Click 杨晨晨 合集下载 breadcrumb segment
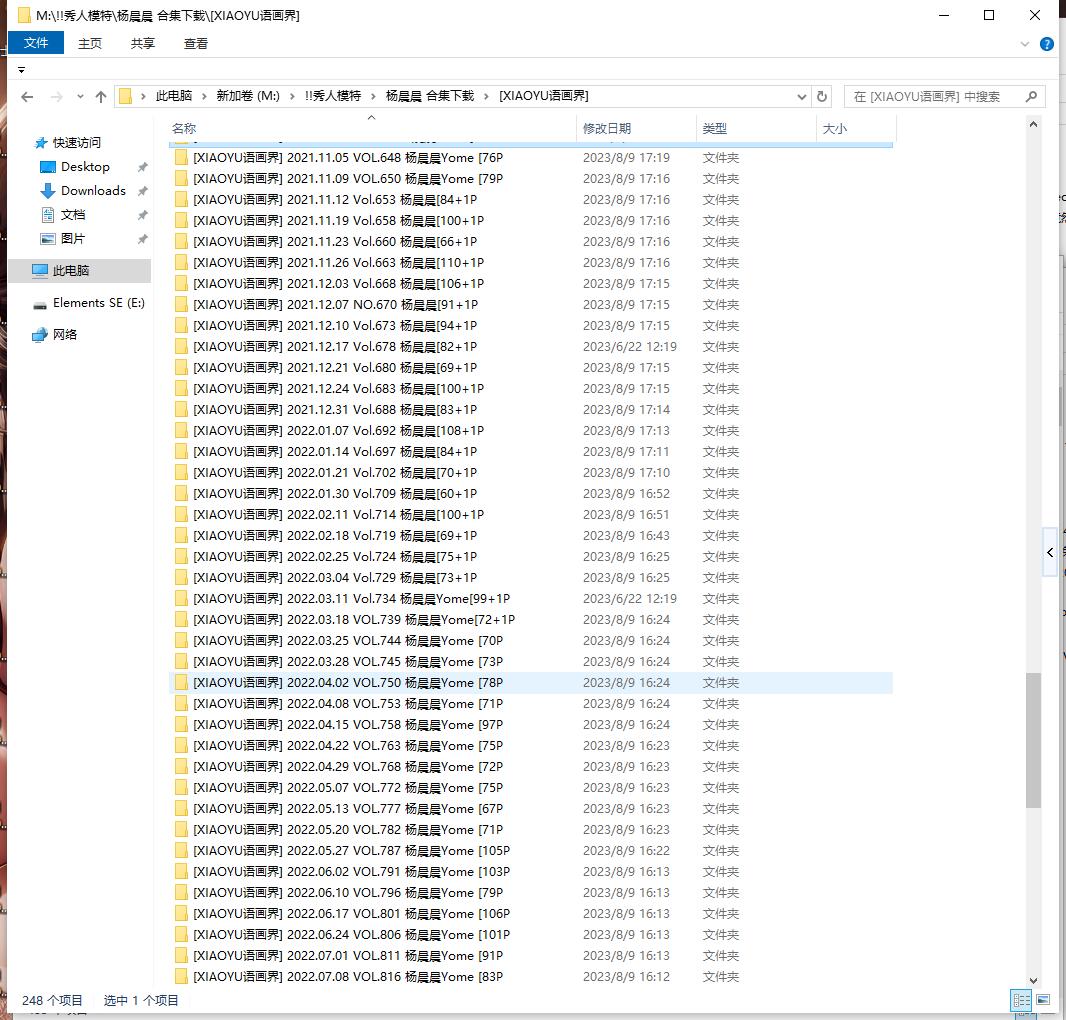Viewport: 1066px width, 1020px height. (430, 96)
